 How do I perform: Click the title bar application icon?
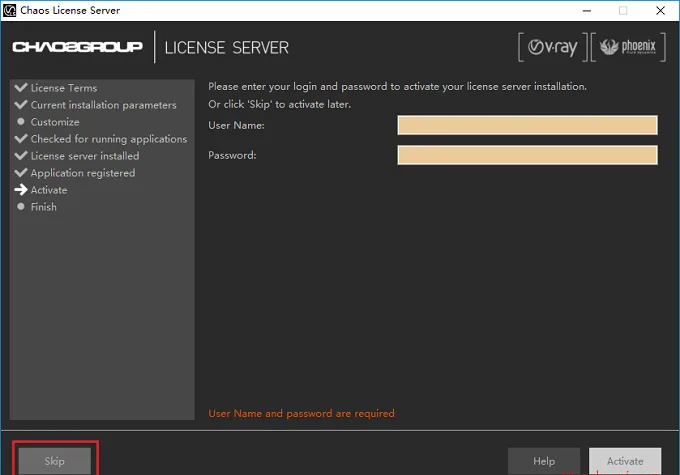coord(10,10)
